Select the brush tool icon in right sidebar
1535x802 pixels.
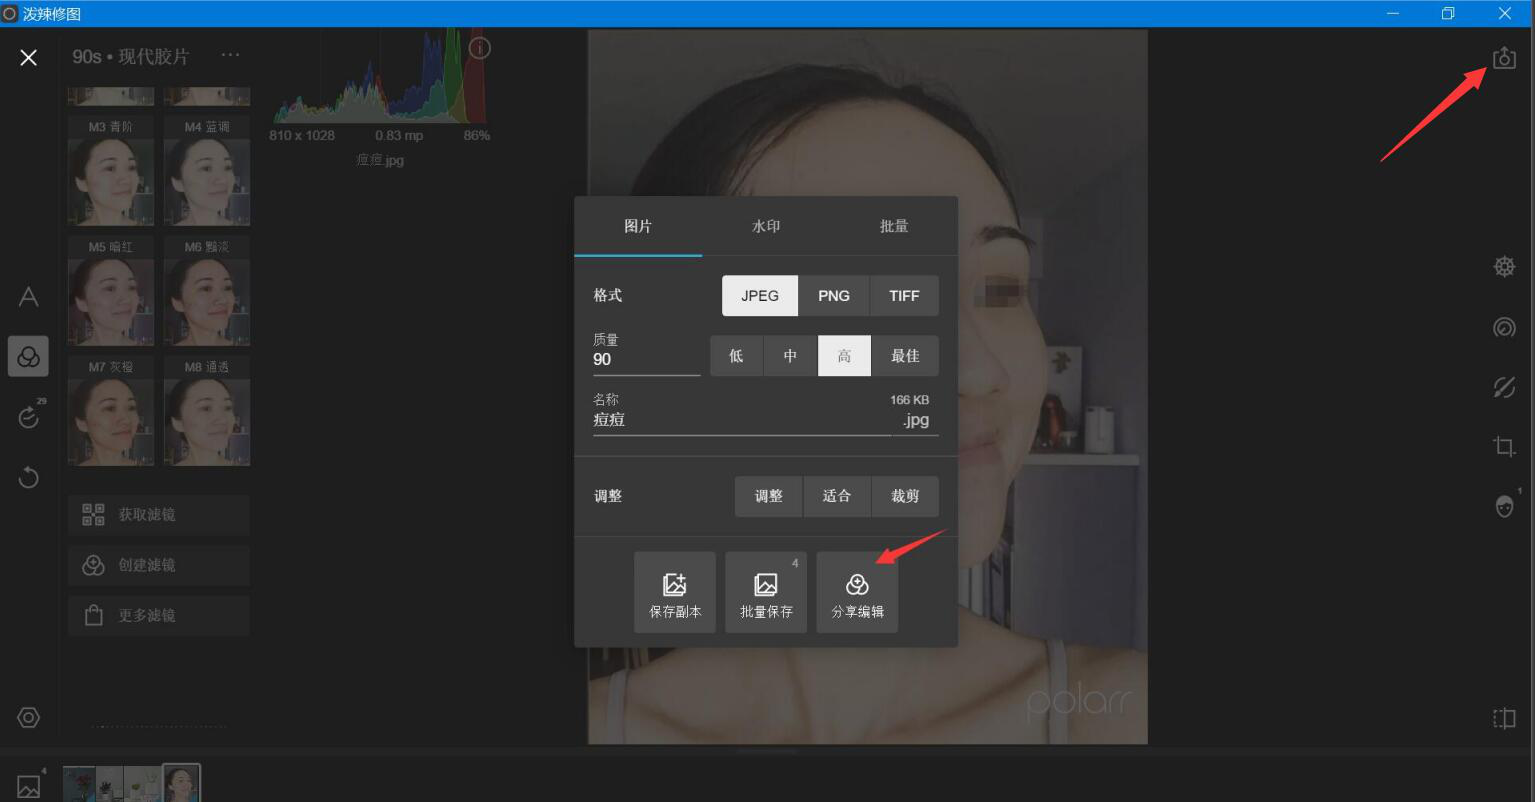pos(1504,387)
